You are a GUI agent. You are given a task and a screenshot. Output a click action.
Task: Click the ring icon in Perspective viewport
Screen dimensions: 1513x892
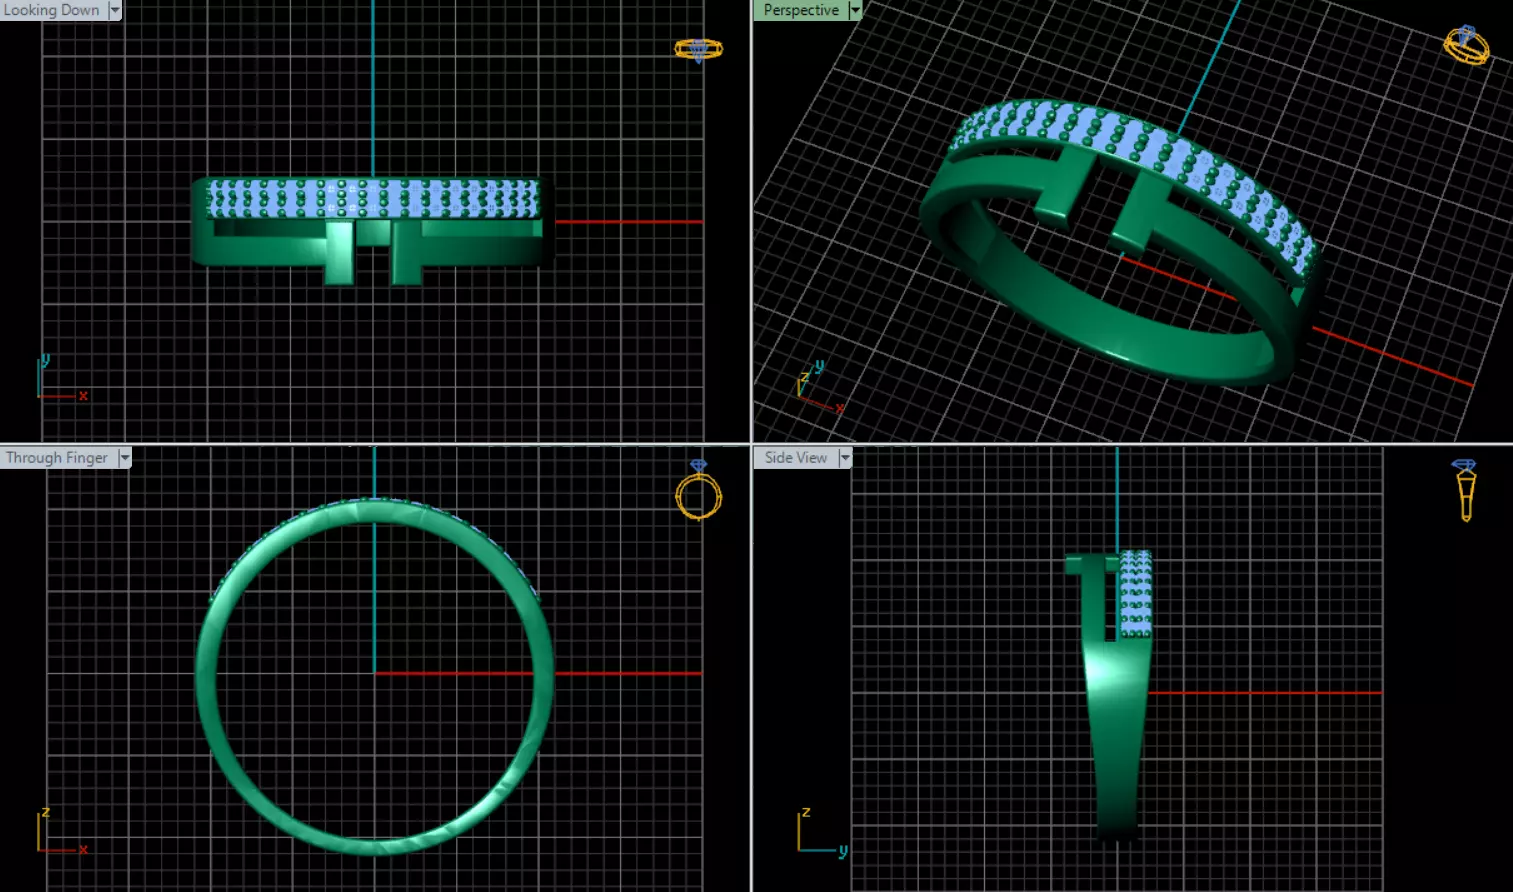pyautogui.click(x=1466, y=45)
